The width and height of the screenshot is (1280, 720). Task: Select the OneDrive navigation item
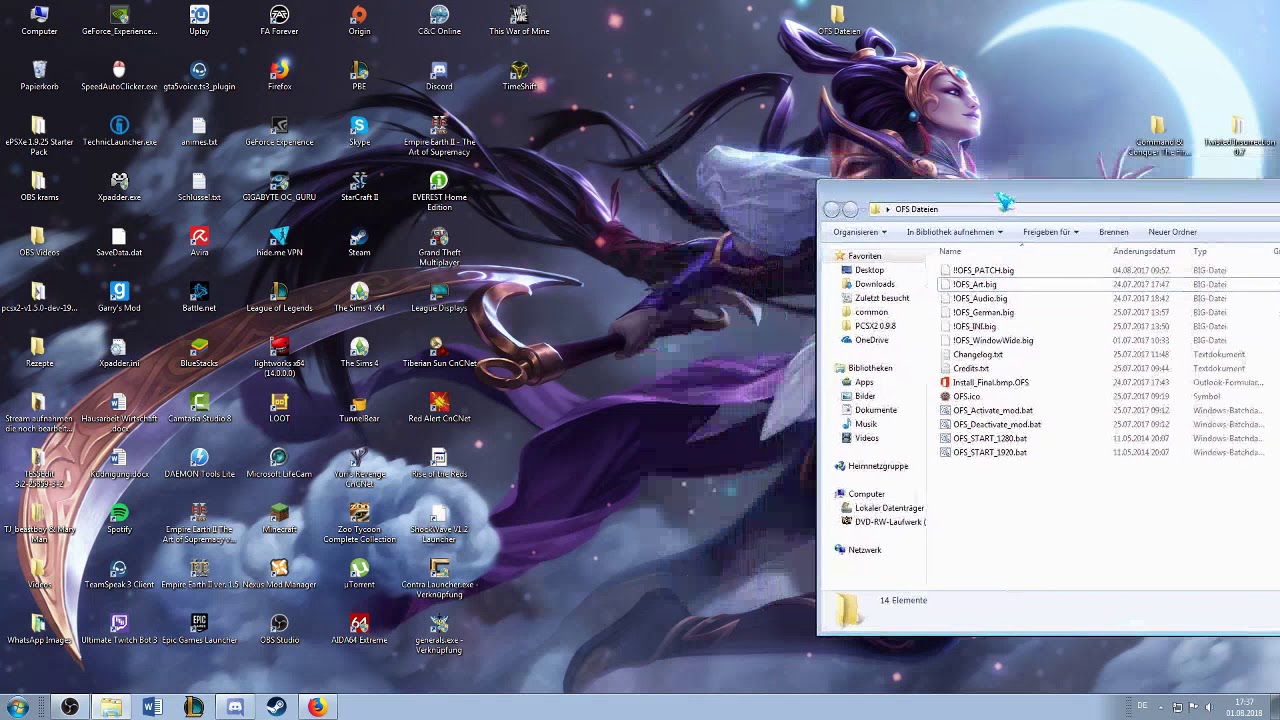(871, 340)
